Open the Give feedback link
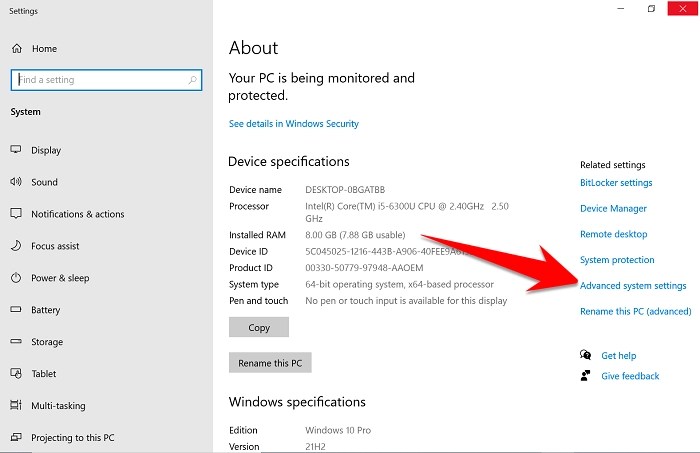This screenshot has width=700, height=453. pos(630,376)
